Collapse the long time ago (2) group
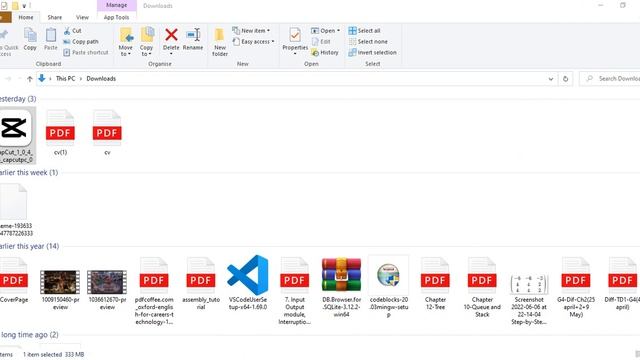Image resolution: width=640 pixels, height=360 pixels. coord(29,335)
